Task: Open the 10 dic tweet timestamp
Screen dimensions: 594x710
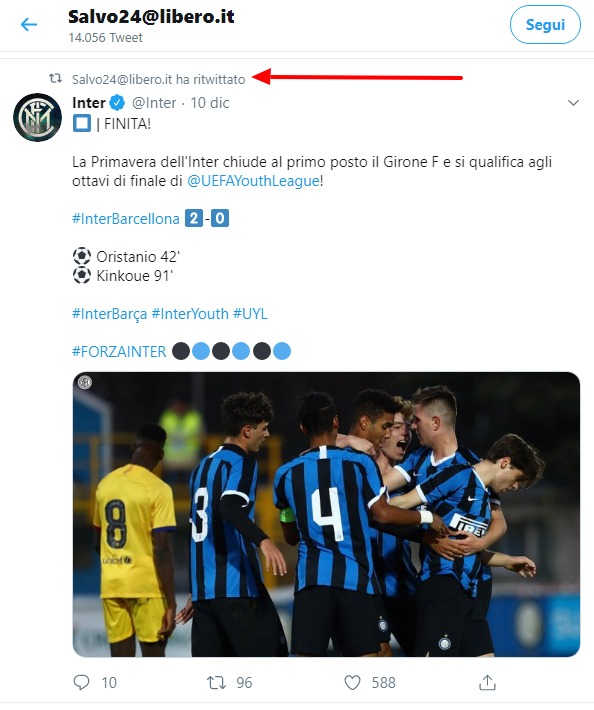Action: point(210,103)
